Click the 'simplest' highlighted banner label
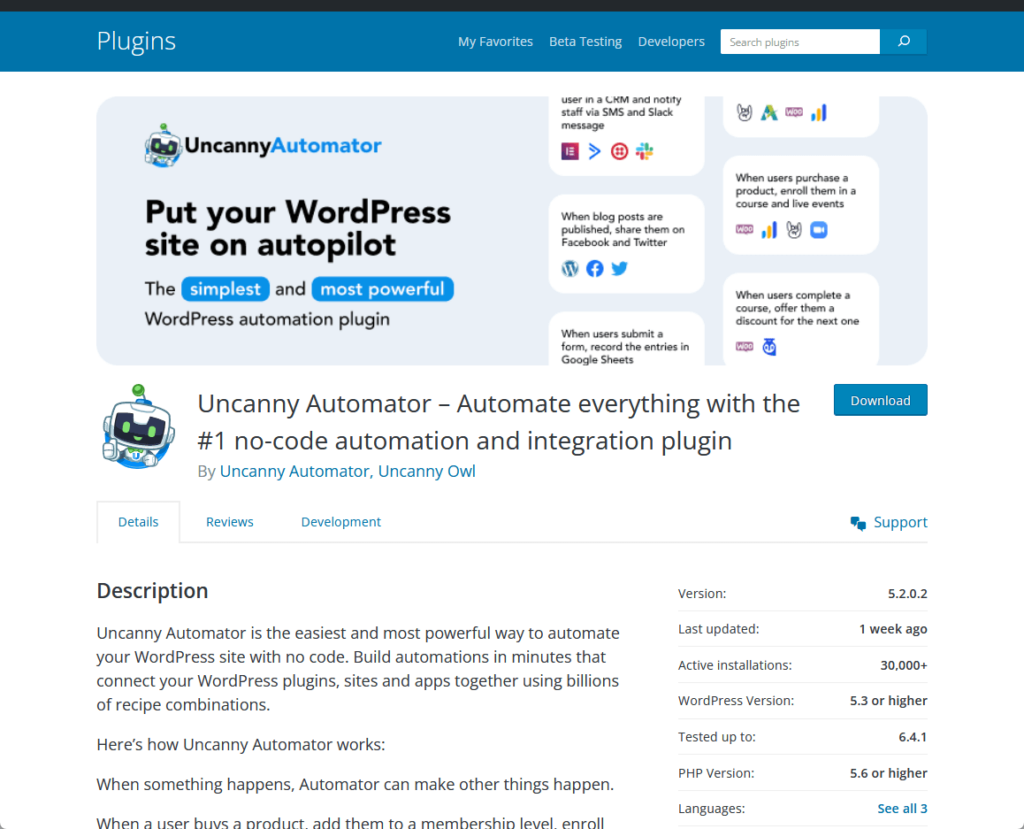This screenshot has width=1024, height=829. [225, 289]
